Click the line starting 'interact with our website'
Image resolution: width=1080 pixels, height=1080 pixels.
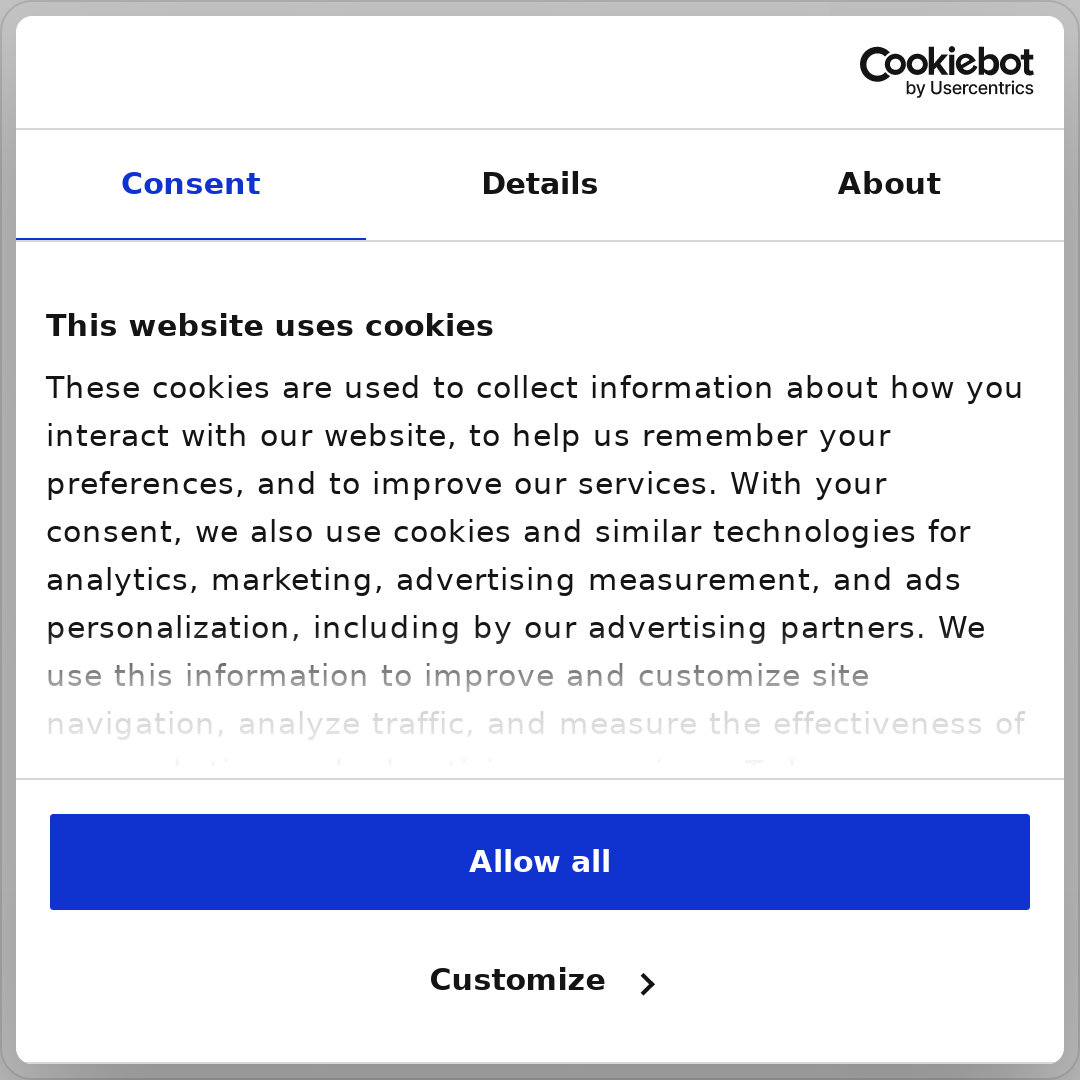(468, 436)
